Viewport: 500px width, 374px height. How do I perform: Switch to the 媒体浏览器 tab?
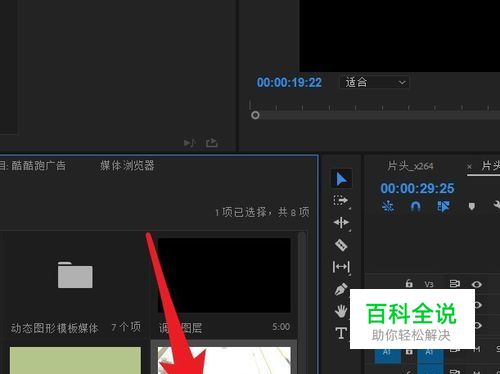(127, 165)
